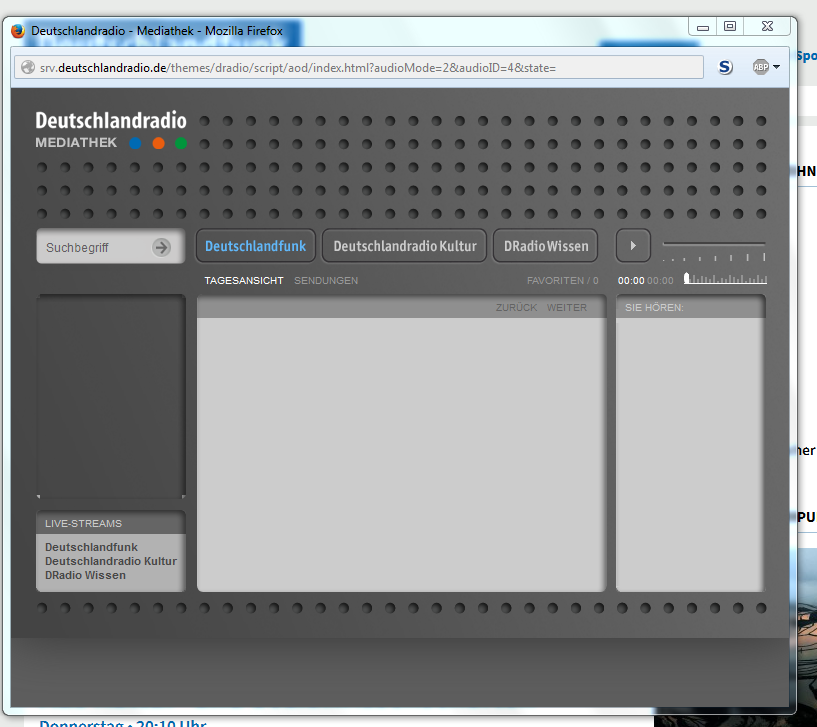Adjust the volume slider track
The width and height of the screenshot is (817, 727).
click(714, 244)
